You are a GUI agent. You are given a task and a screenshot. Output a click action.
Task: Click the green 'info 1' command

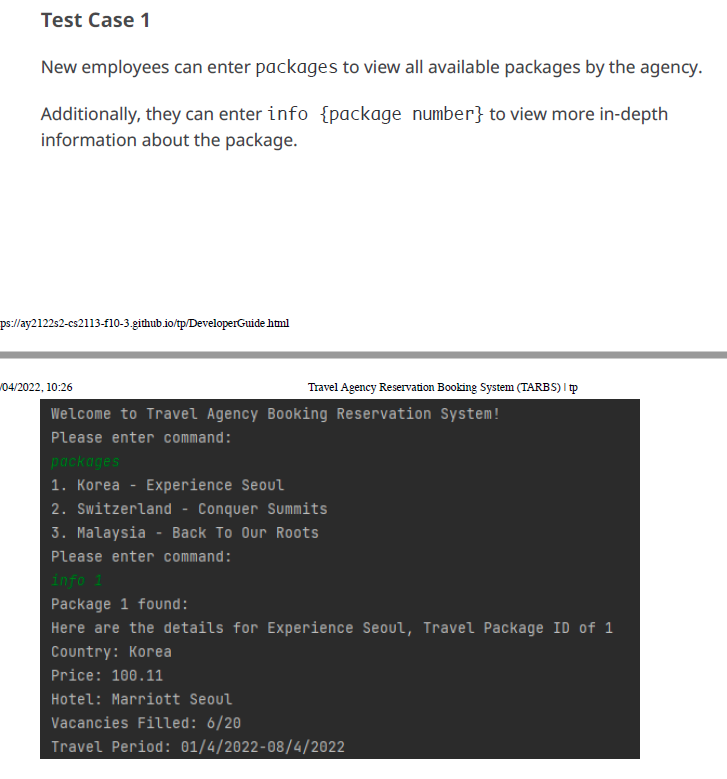(x=77, y=580)
